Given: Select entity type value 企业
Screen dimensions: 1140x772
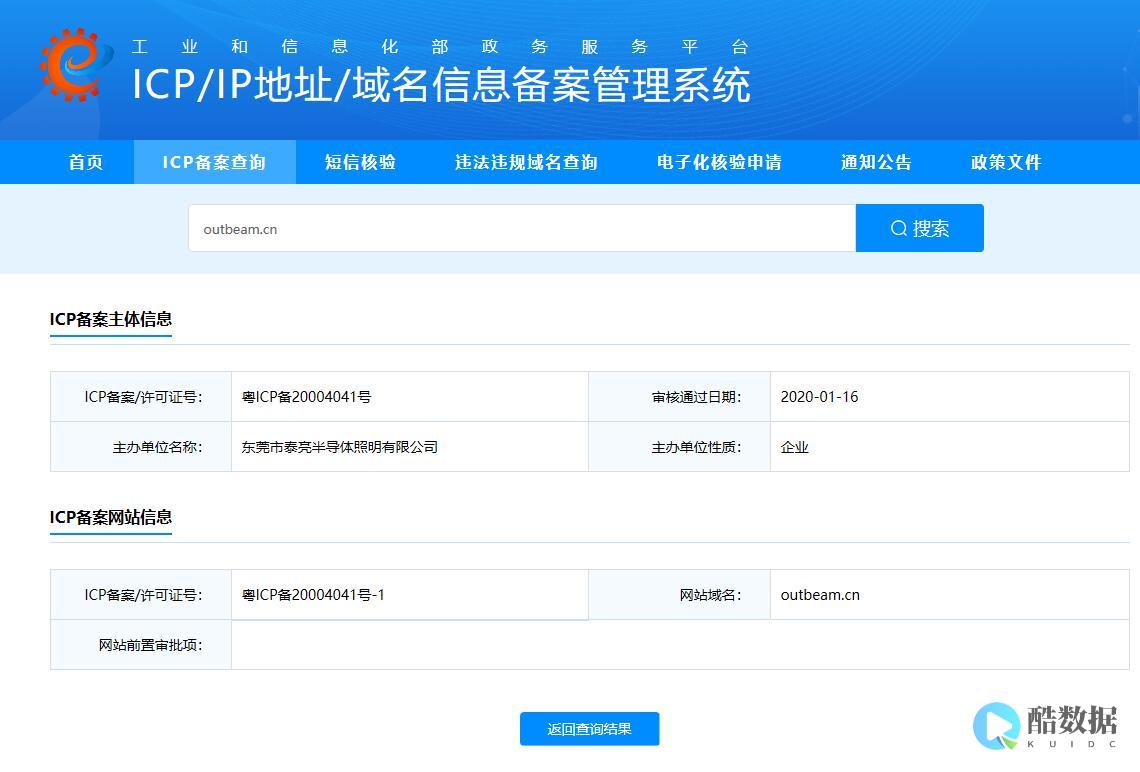Looking at the screenshot, I should (794, 447).
